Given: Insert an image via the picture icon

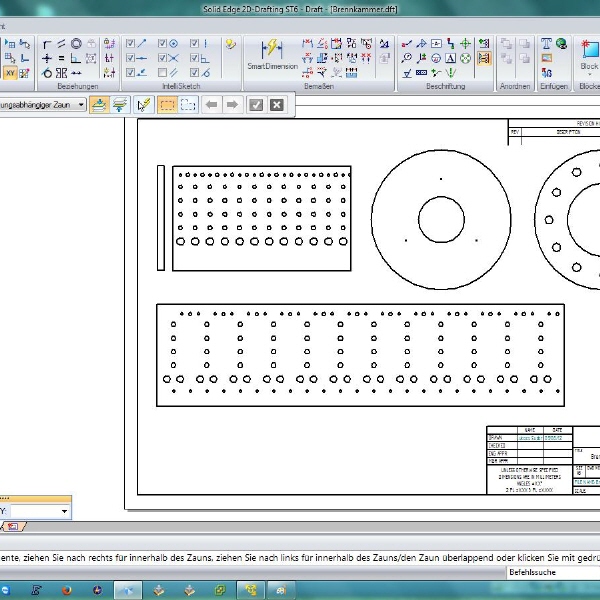Looking at the screenshot, I should tap(546, 58).
